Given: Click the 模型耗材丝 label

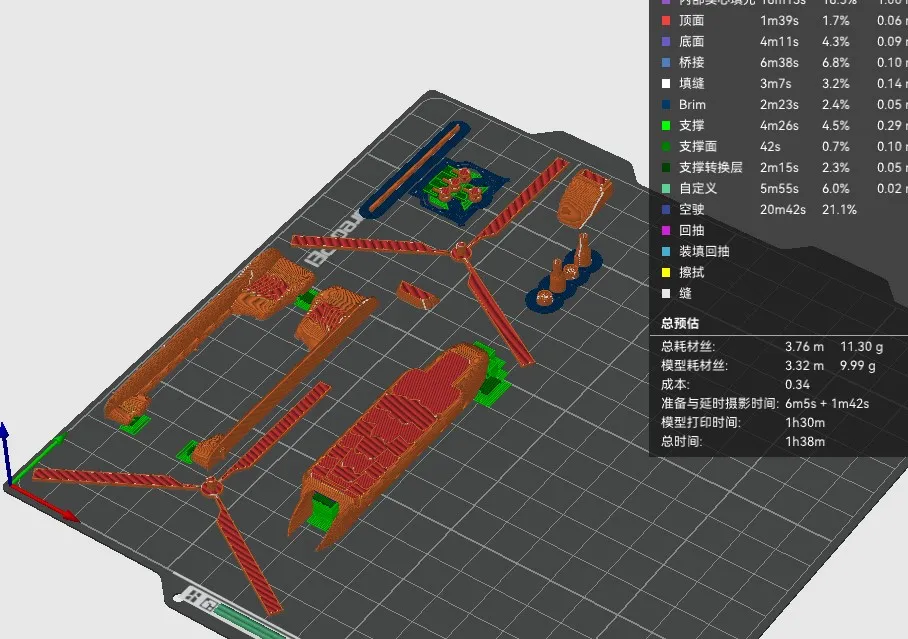Looking at the screenshot, I should [x=694, y=366].
